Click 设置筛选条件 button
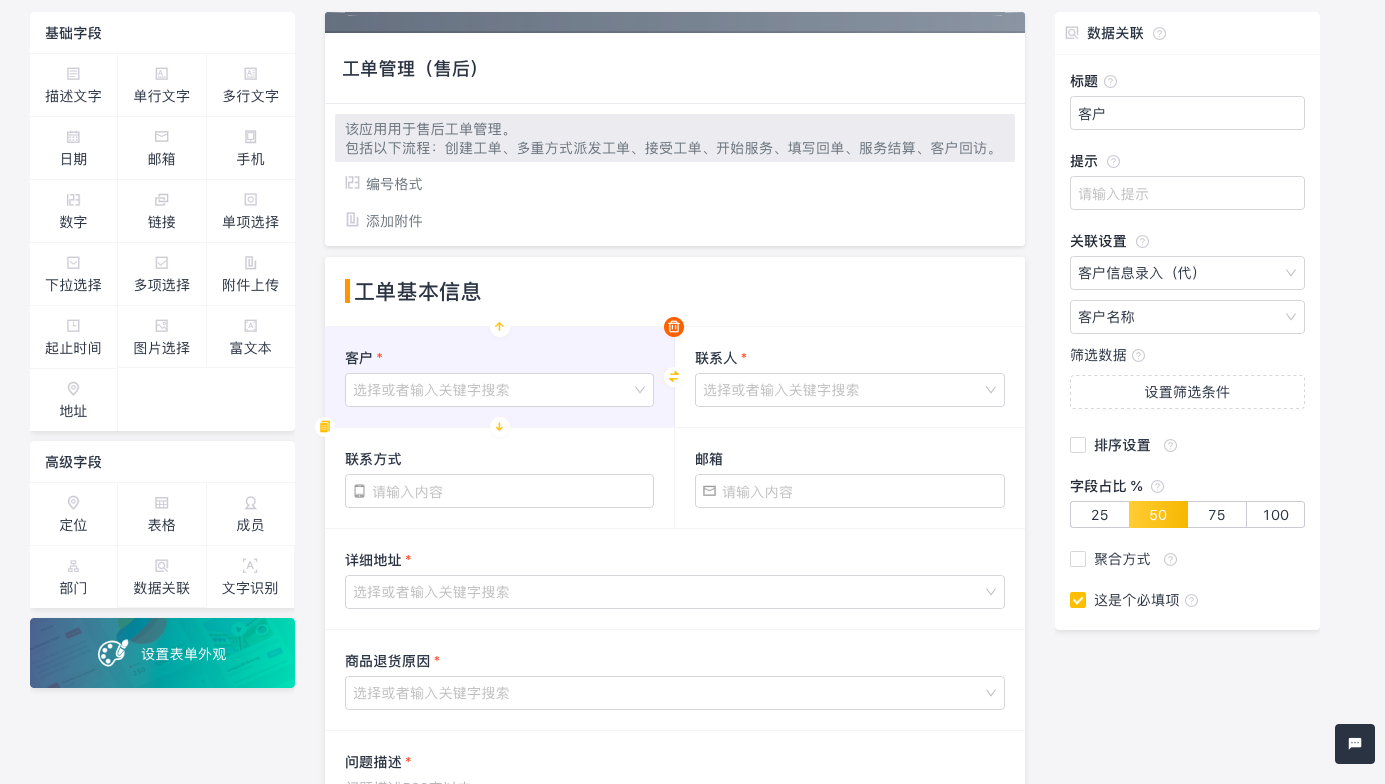Screen dimensions: 1385x784 1187,392
